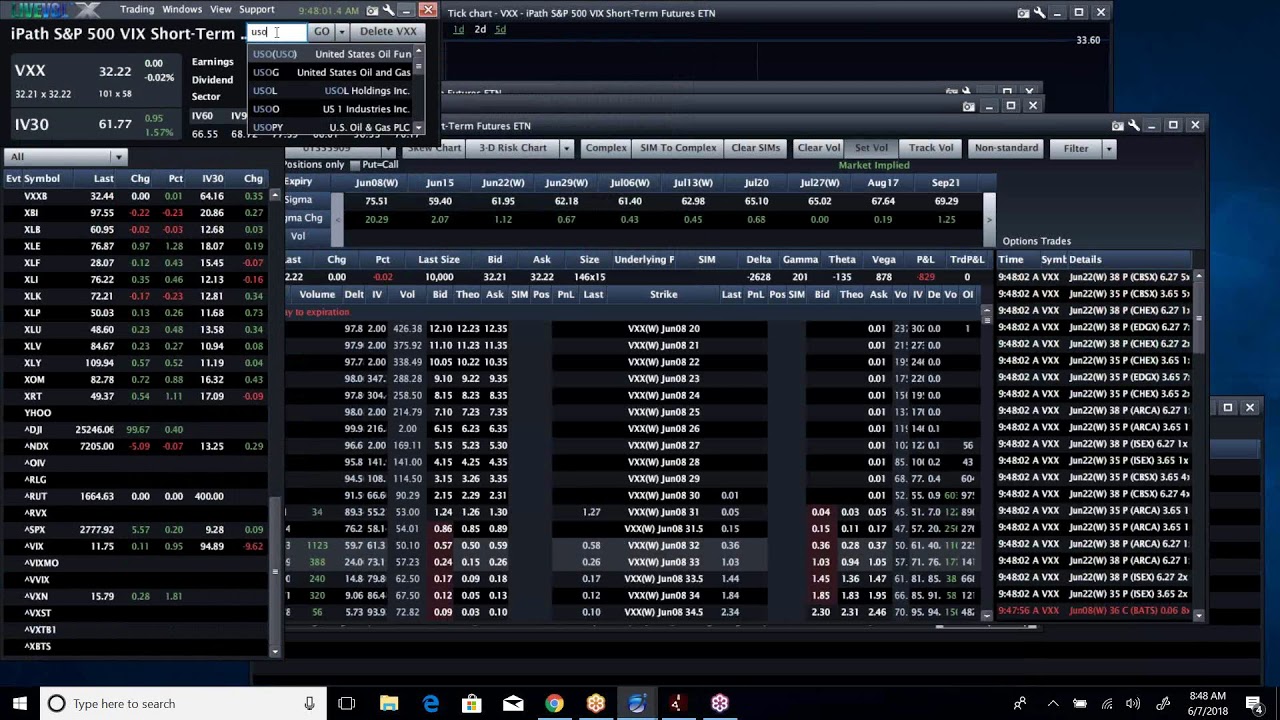Image resolution: width=1280 pixels, height=720 pixels.
Task: Click the camera icon in Tick chart window
Action: (1023, 13)
